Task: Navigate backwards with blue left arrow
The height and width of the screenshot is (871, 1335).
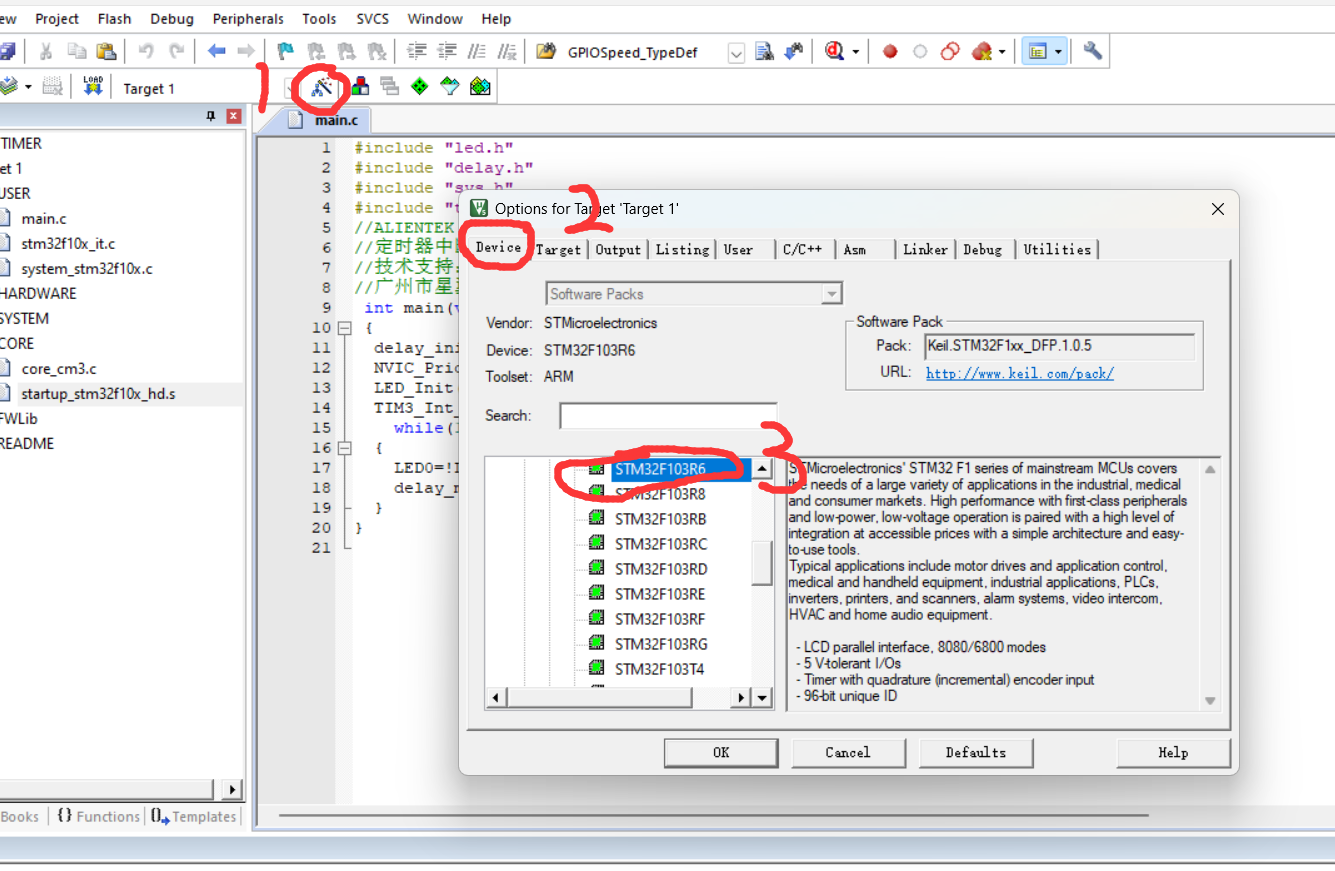Action: click(216, 51)
